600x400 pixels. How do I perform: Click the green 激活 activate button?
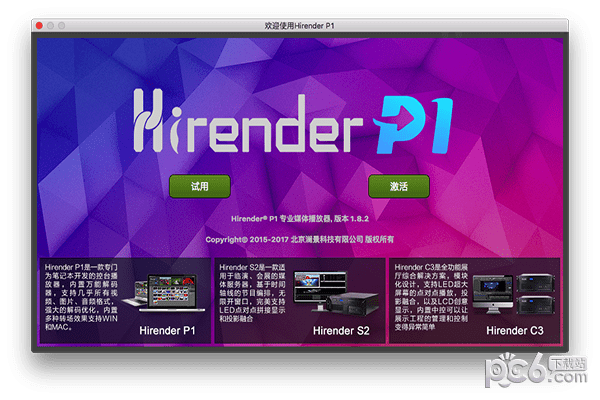tap(399, 186)
